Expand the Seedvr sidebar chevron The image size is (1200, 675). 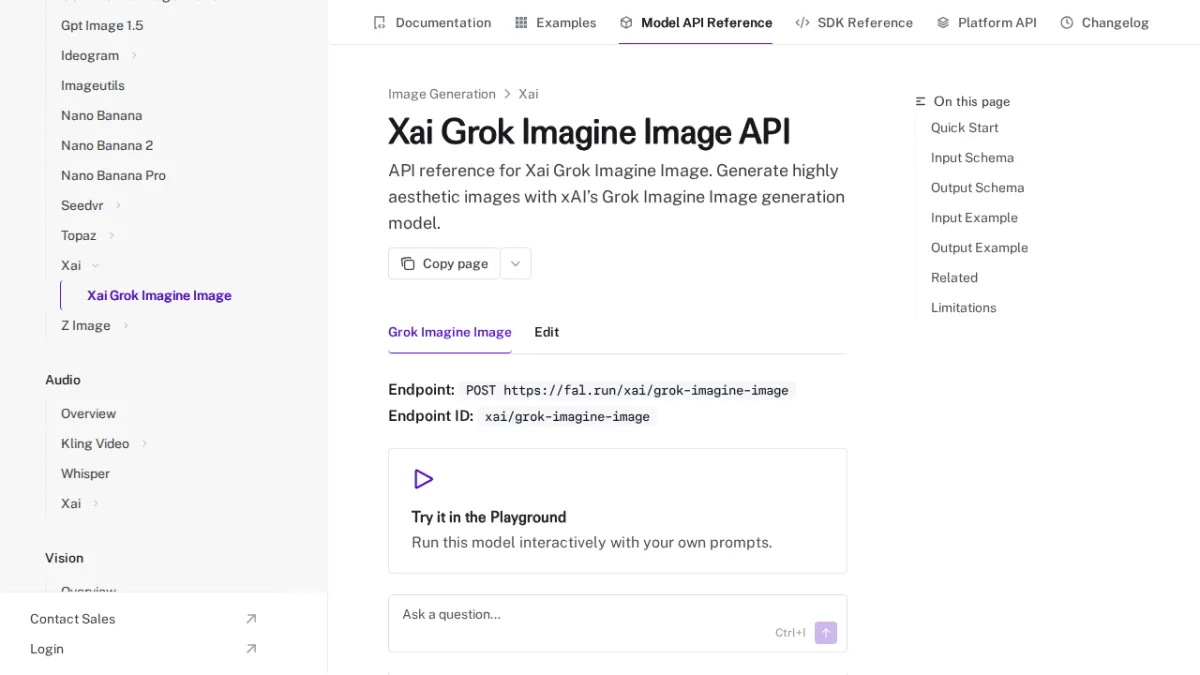[118, 205]
